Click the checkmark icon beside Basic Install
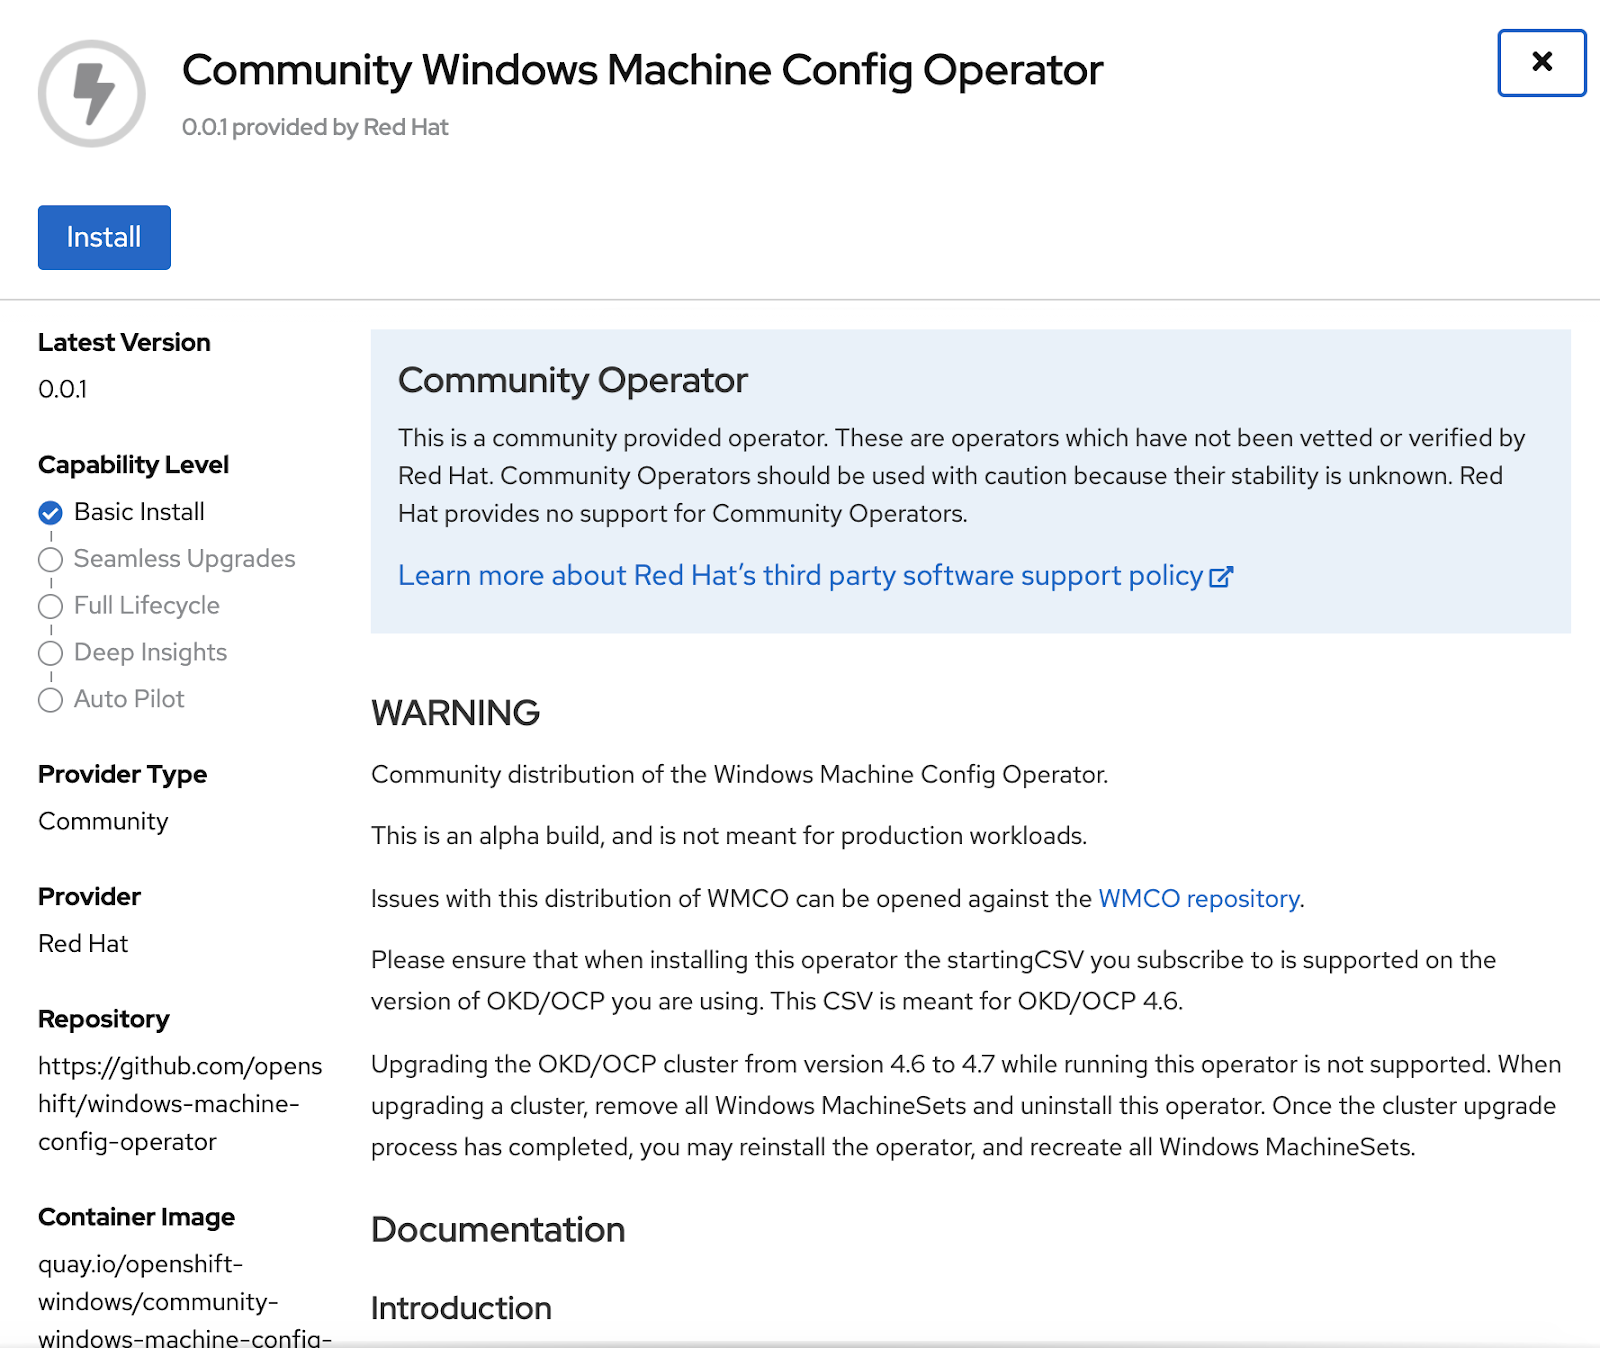The image size is (1600, 1348). pyautogui.click(x=50, y=513)
